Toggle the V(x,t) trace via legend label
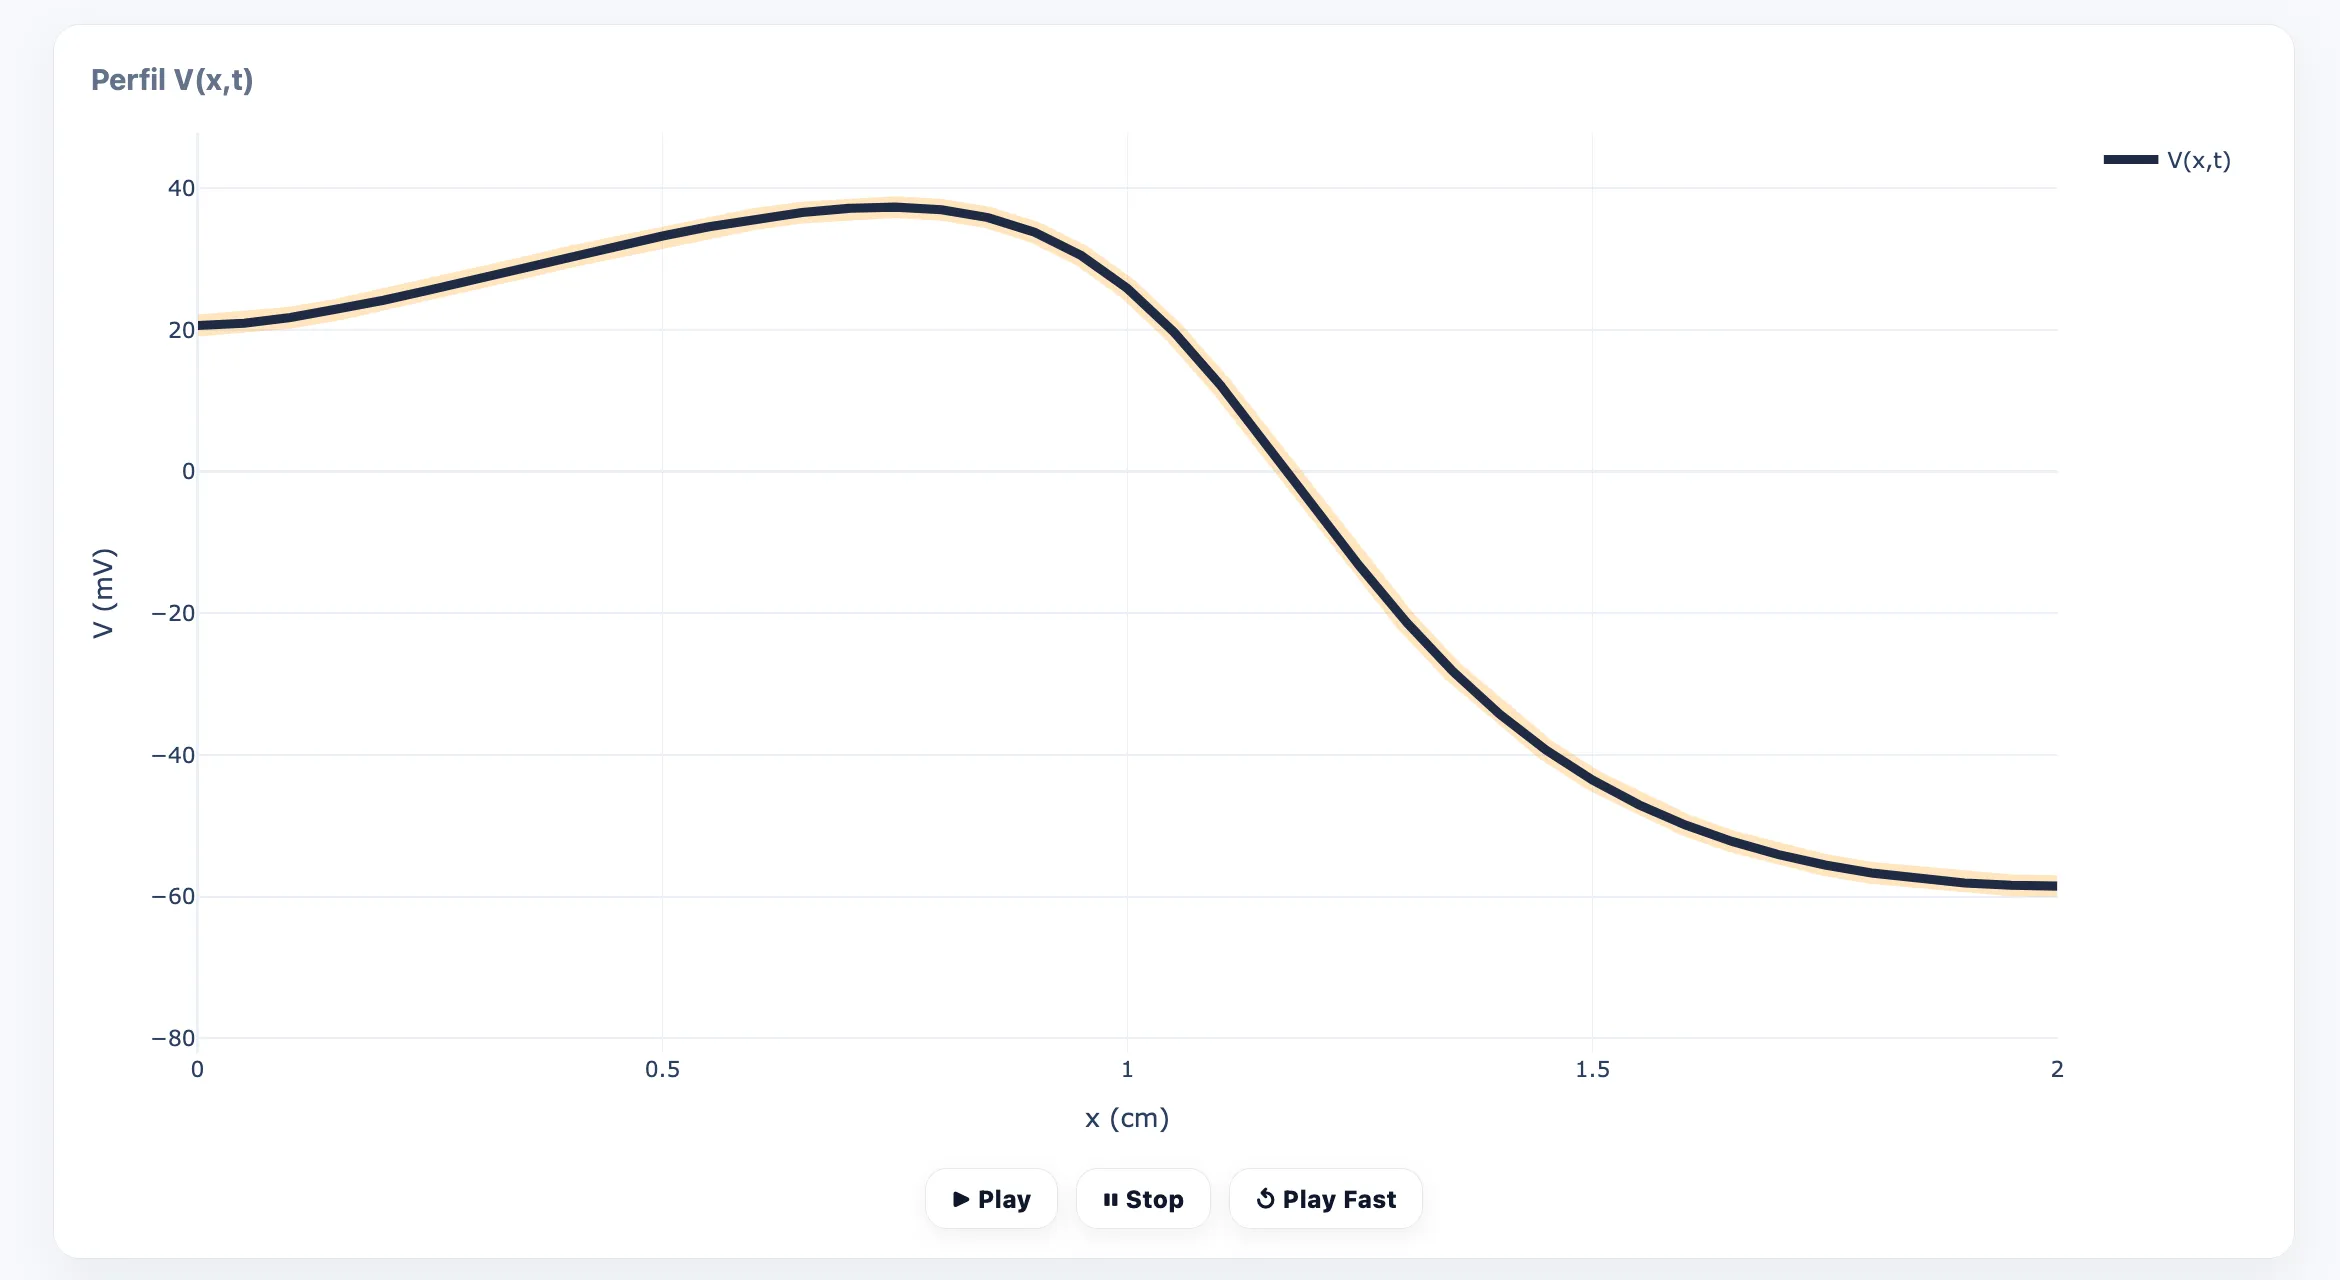 pos(2198,160)
